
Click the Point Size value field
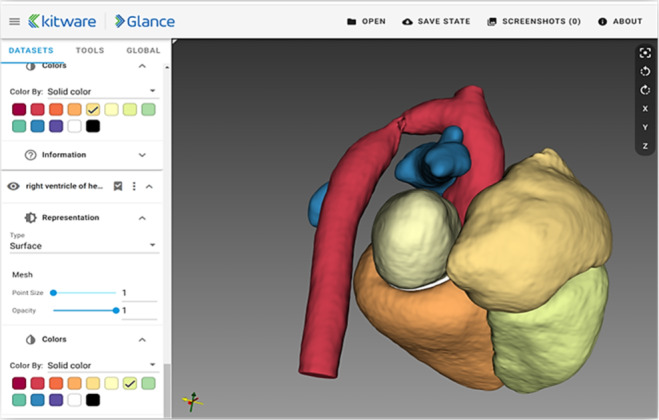coord(139,293)
